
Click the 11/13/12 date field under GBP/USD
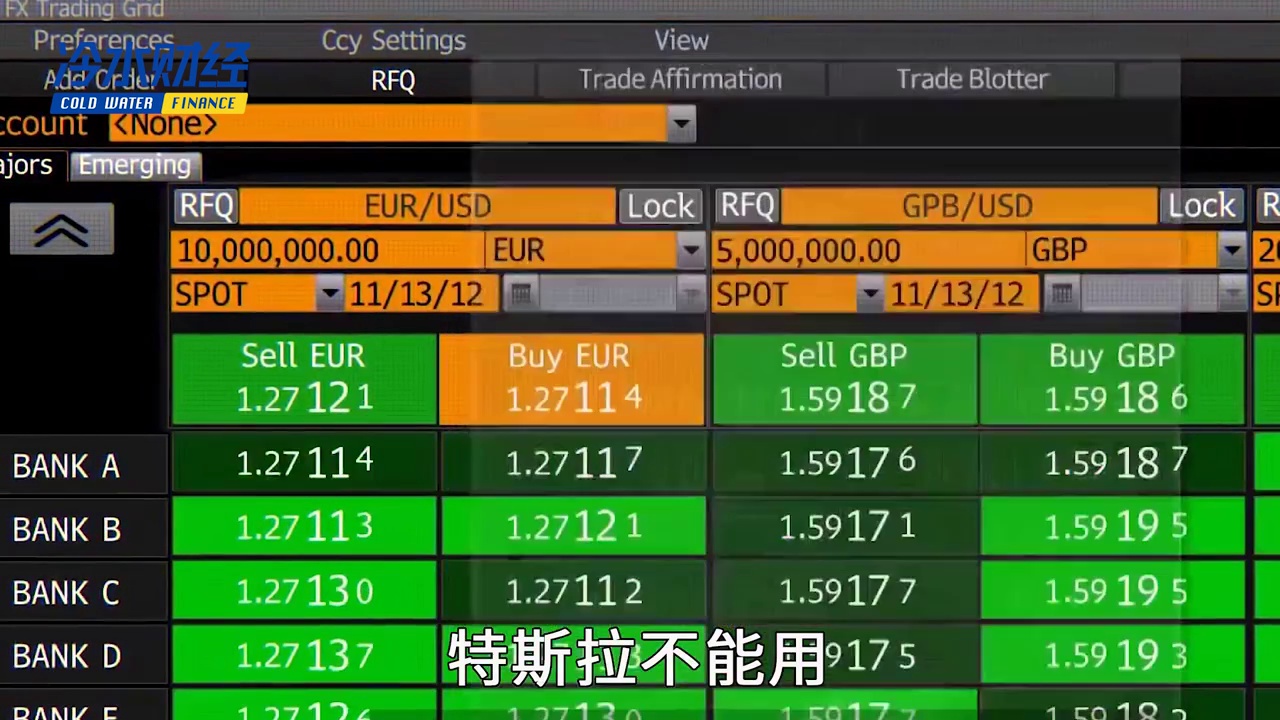(x=963, y=294)
